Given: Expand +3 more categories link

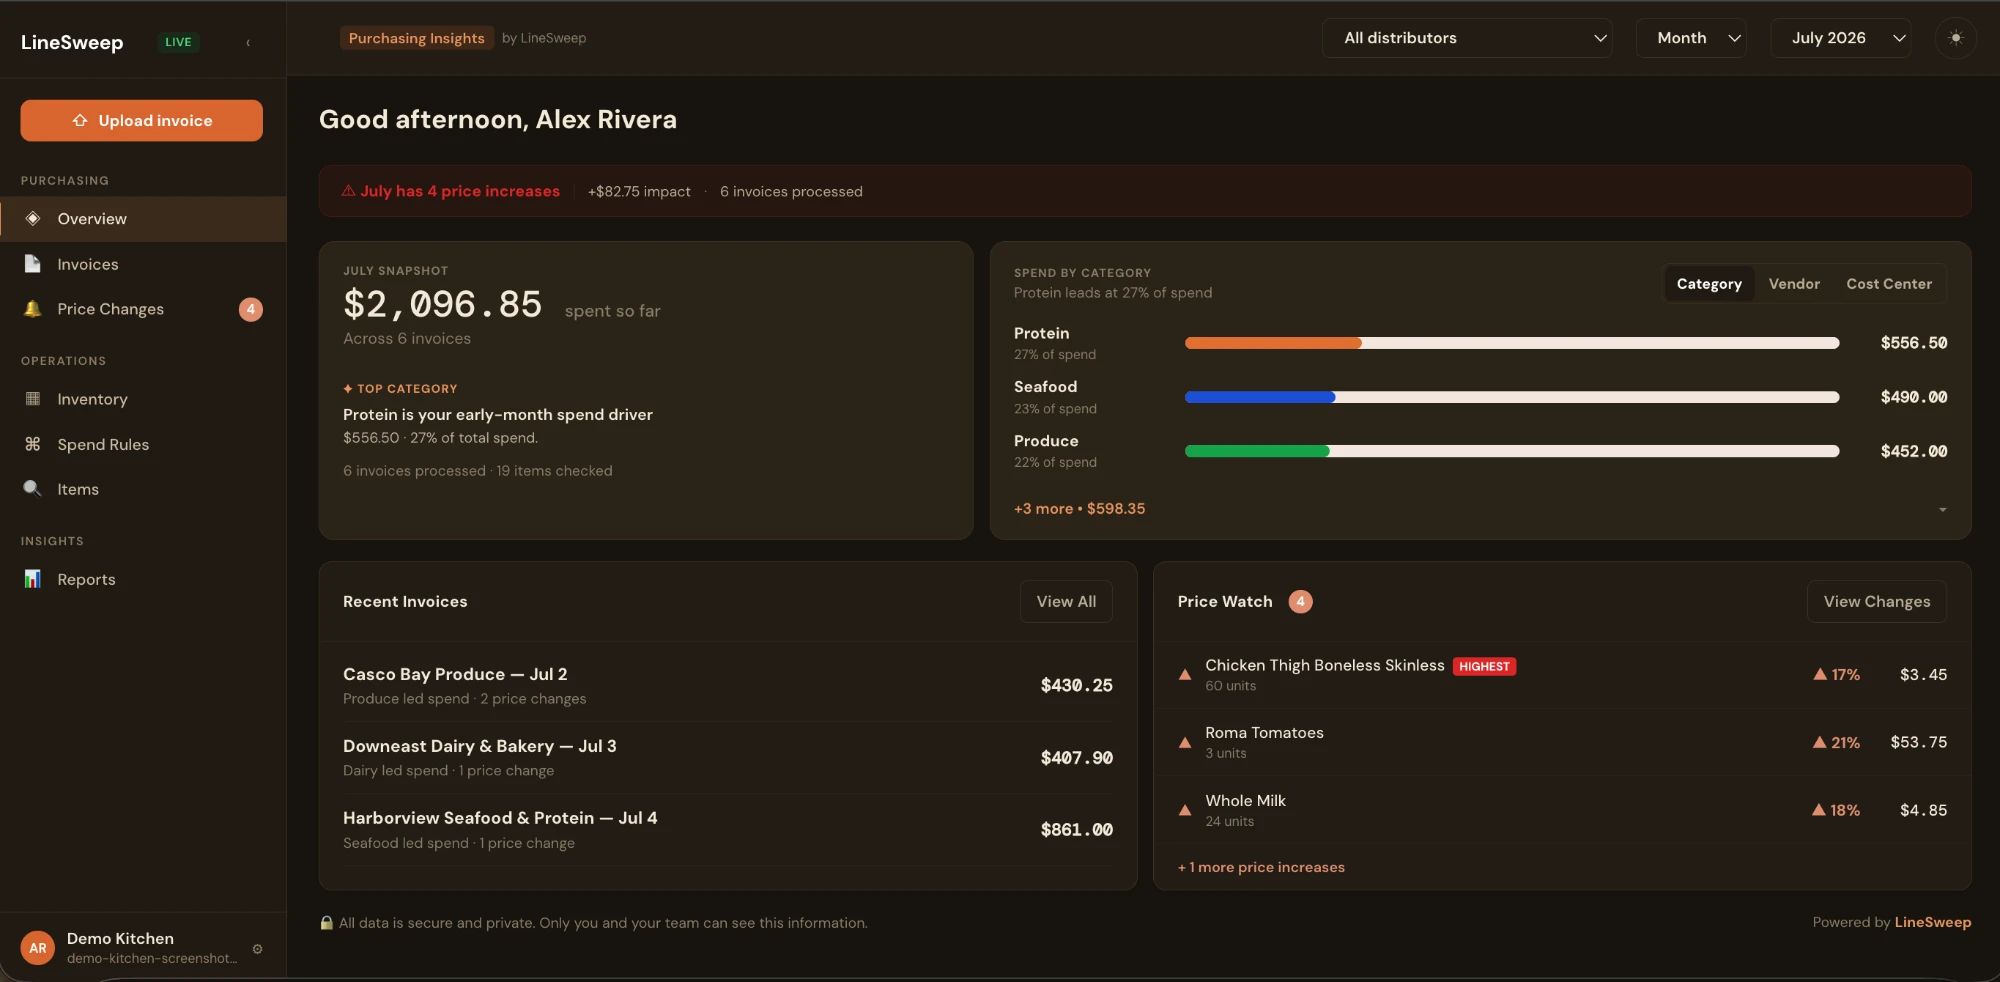Looking at the screenshot, I should click(x=1079, y=509).
